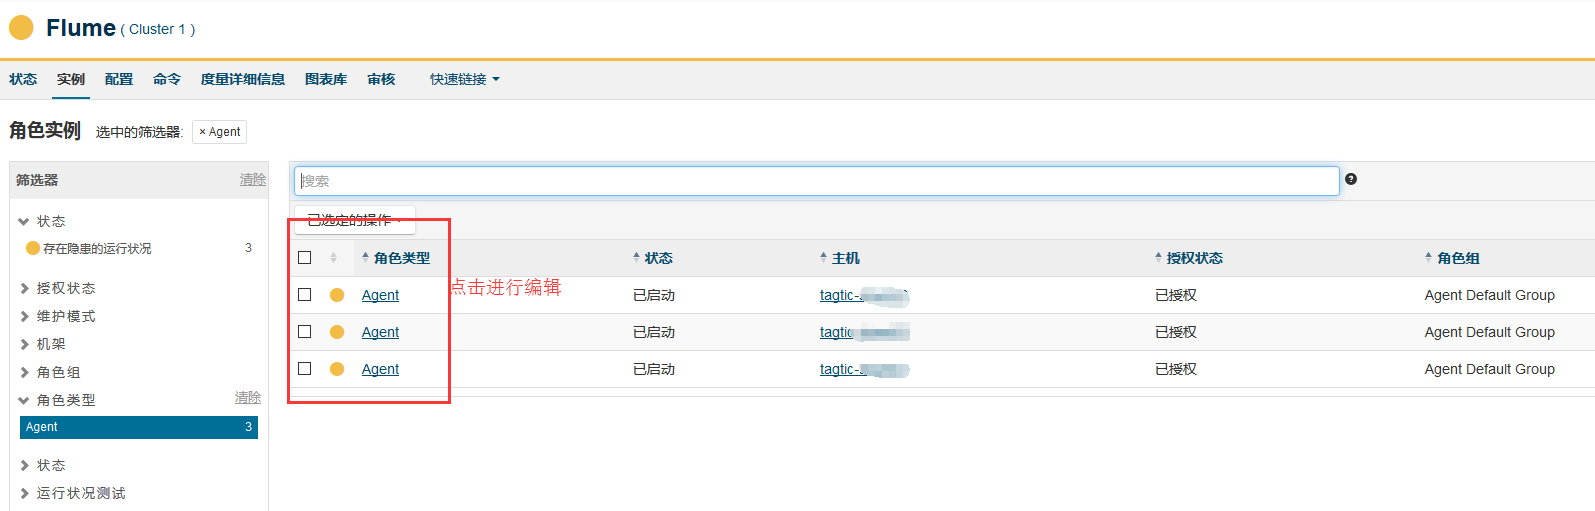Image resolution: width=1595 pixels, height=511 pixels.
Task: Open the 快速链接 dropdown menu
Action: (465, 79)
